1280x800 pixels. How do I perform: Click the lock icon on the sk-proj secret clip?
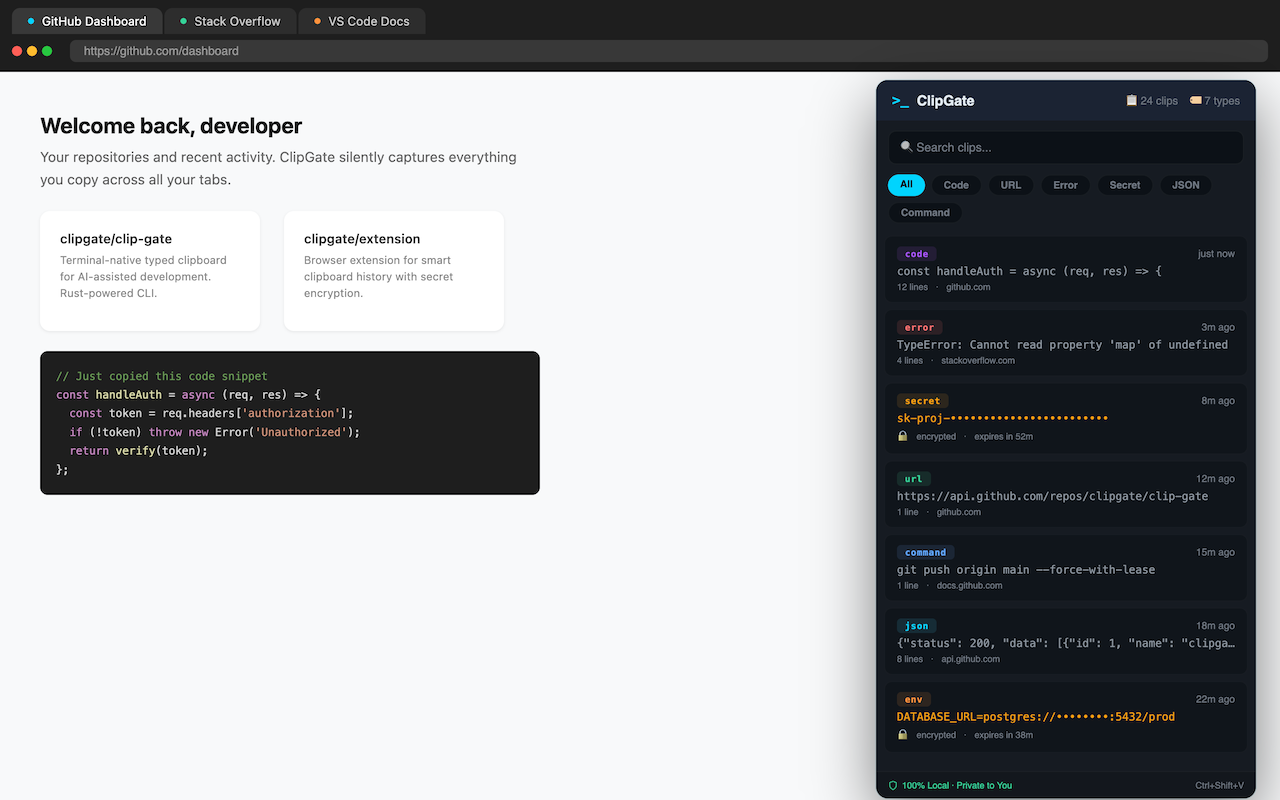[902, 436]
